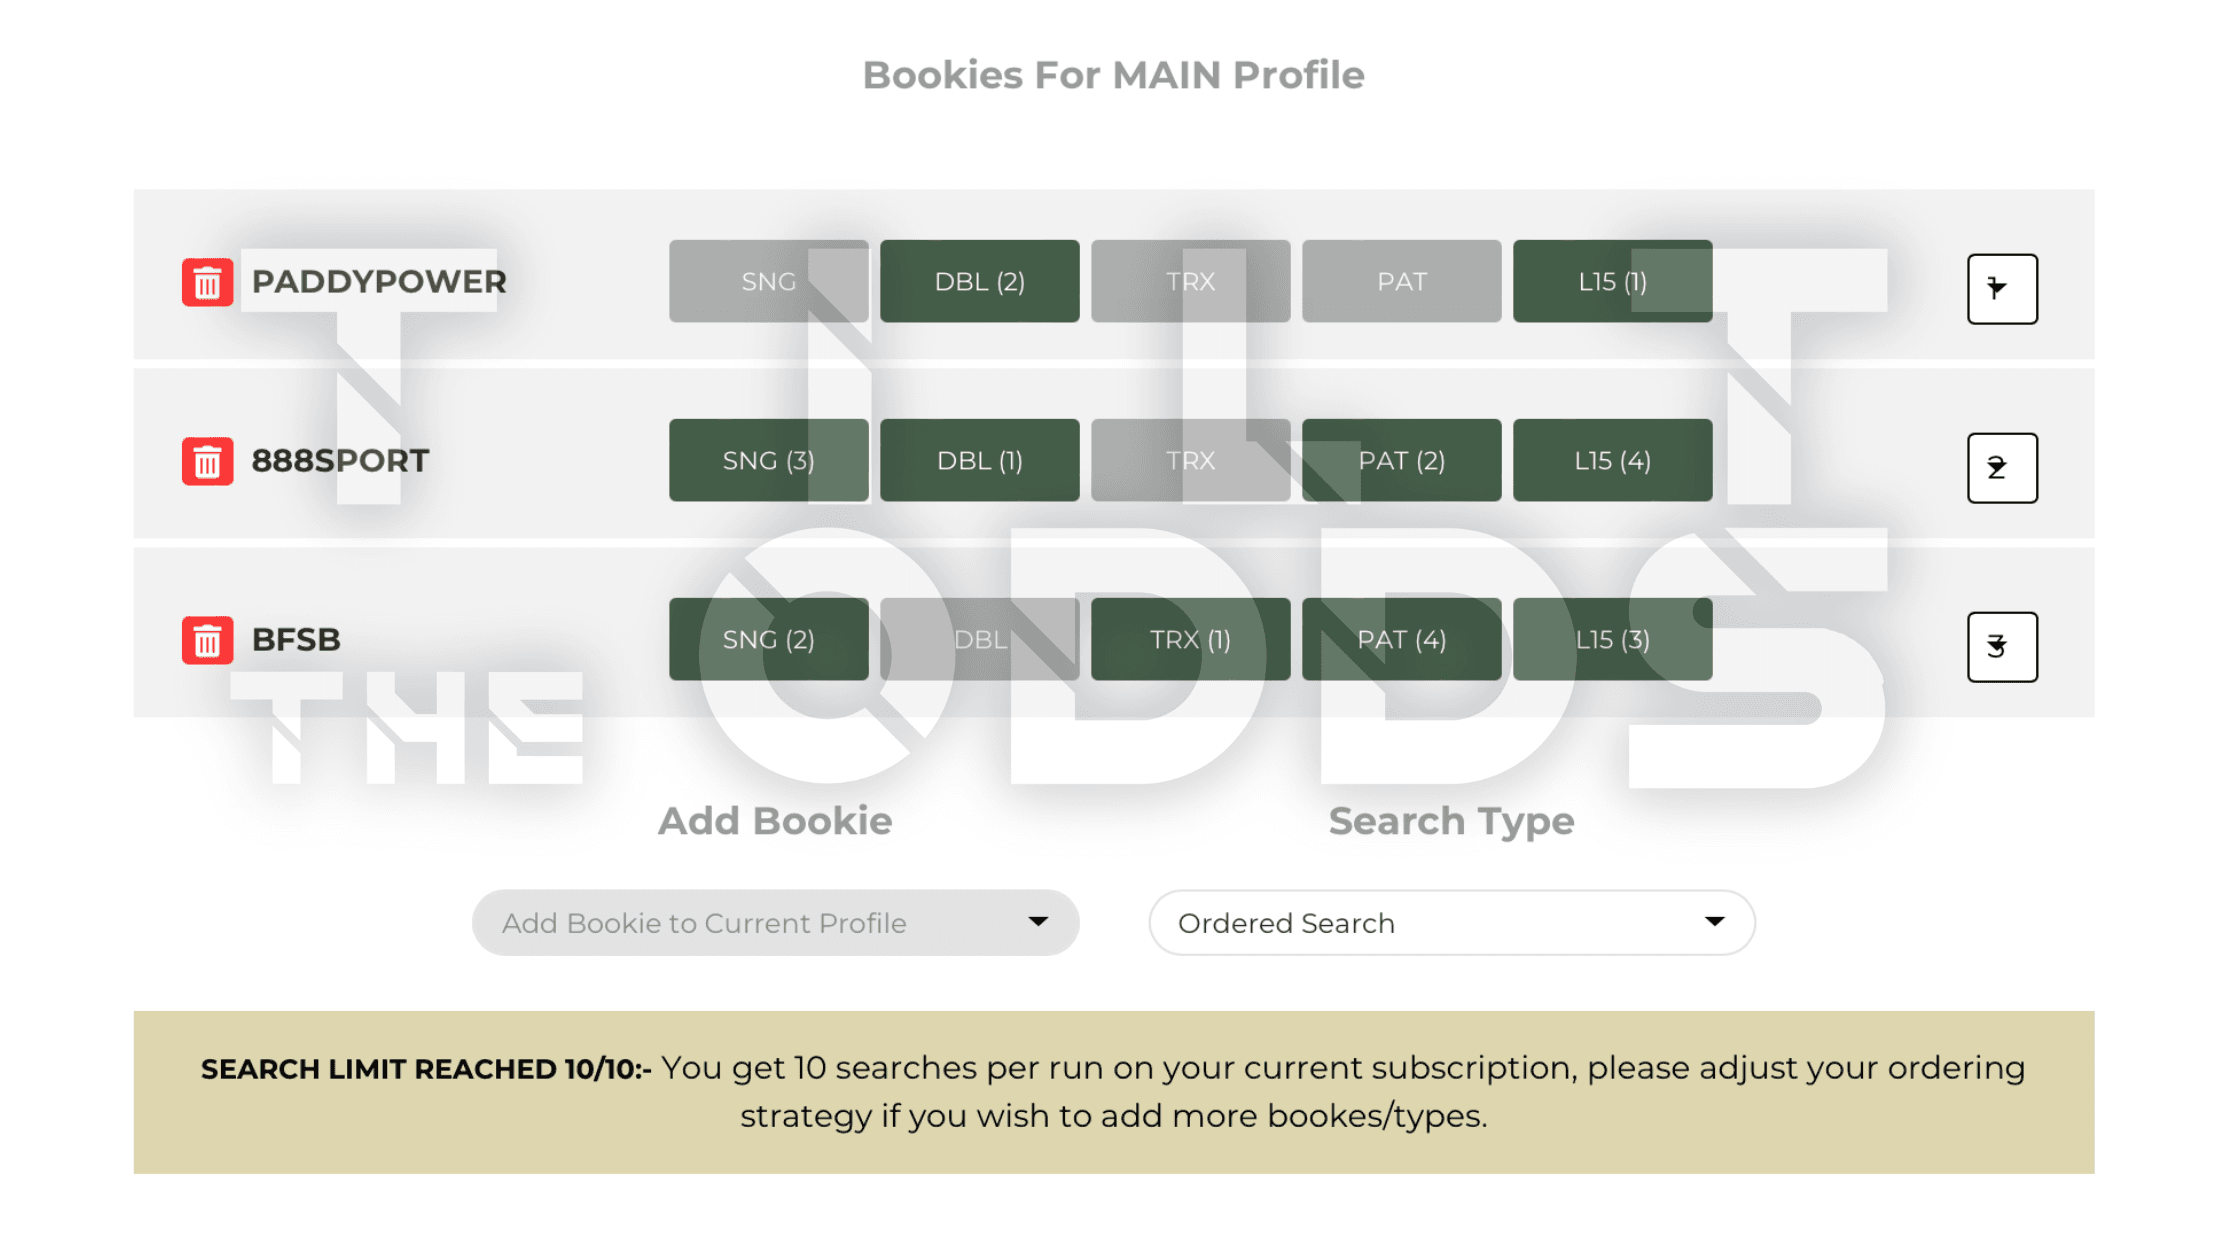Delete the 888SPORT bookie with trash icon
2240x1260 pixels.
coord(207,461)
